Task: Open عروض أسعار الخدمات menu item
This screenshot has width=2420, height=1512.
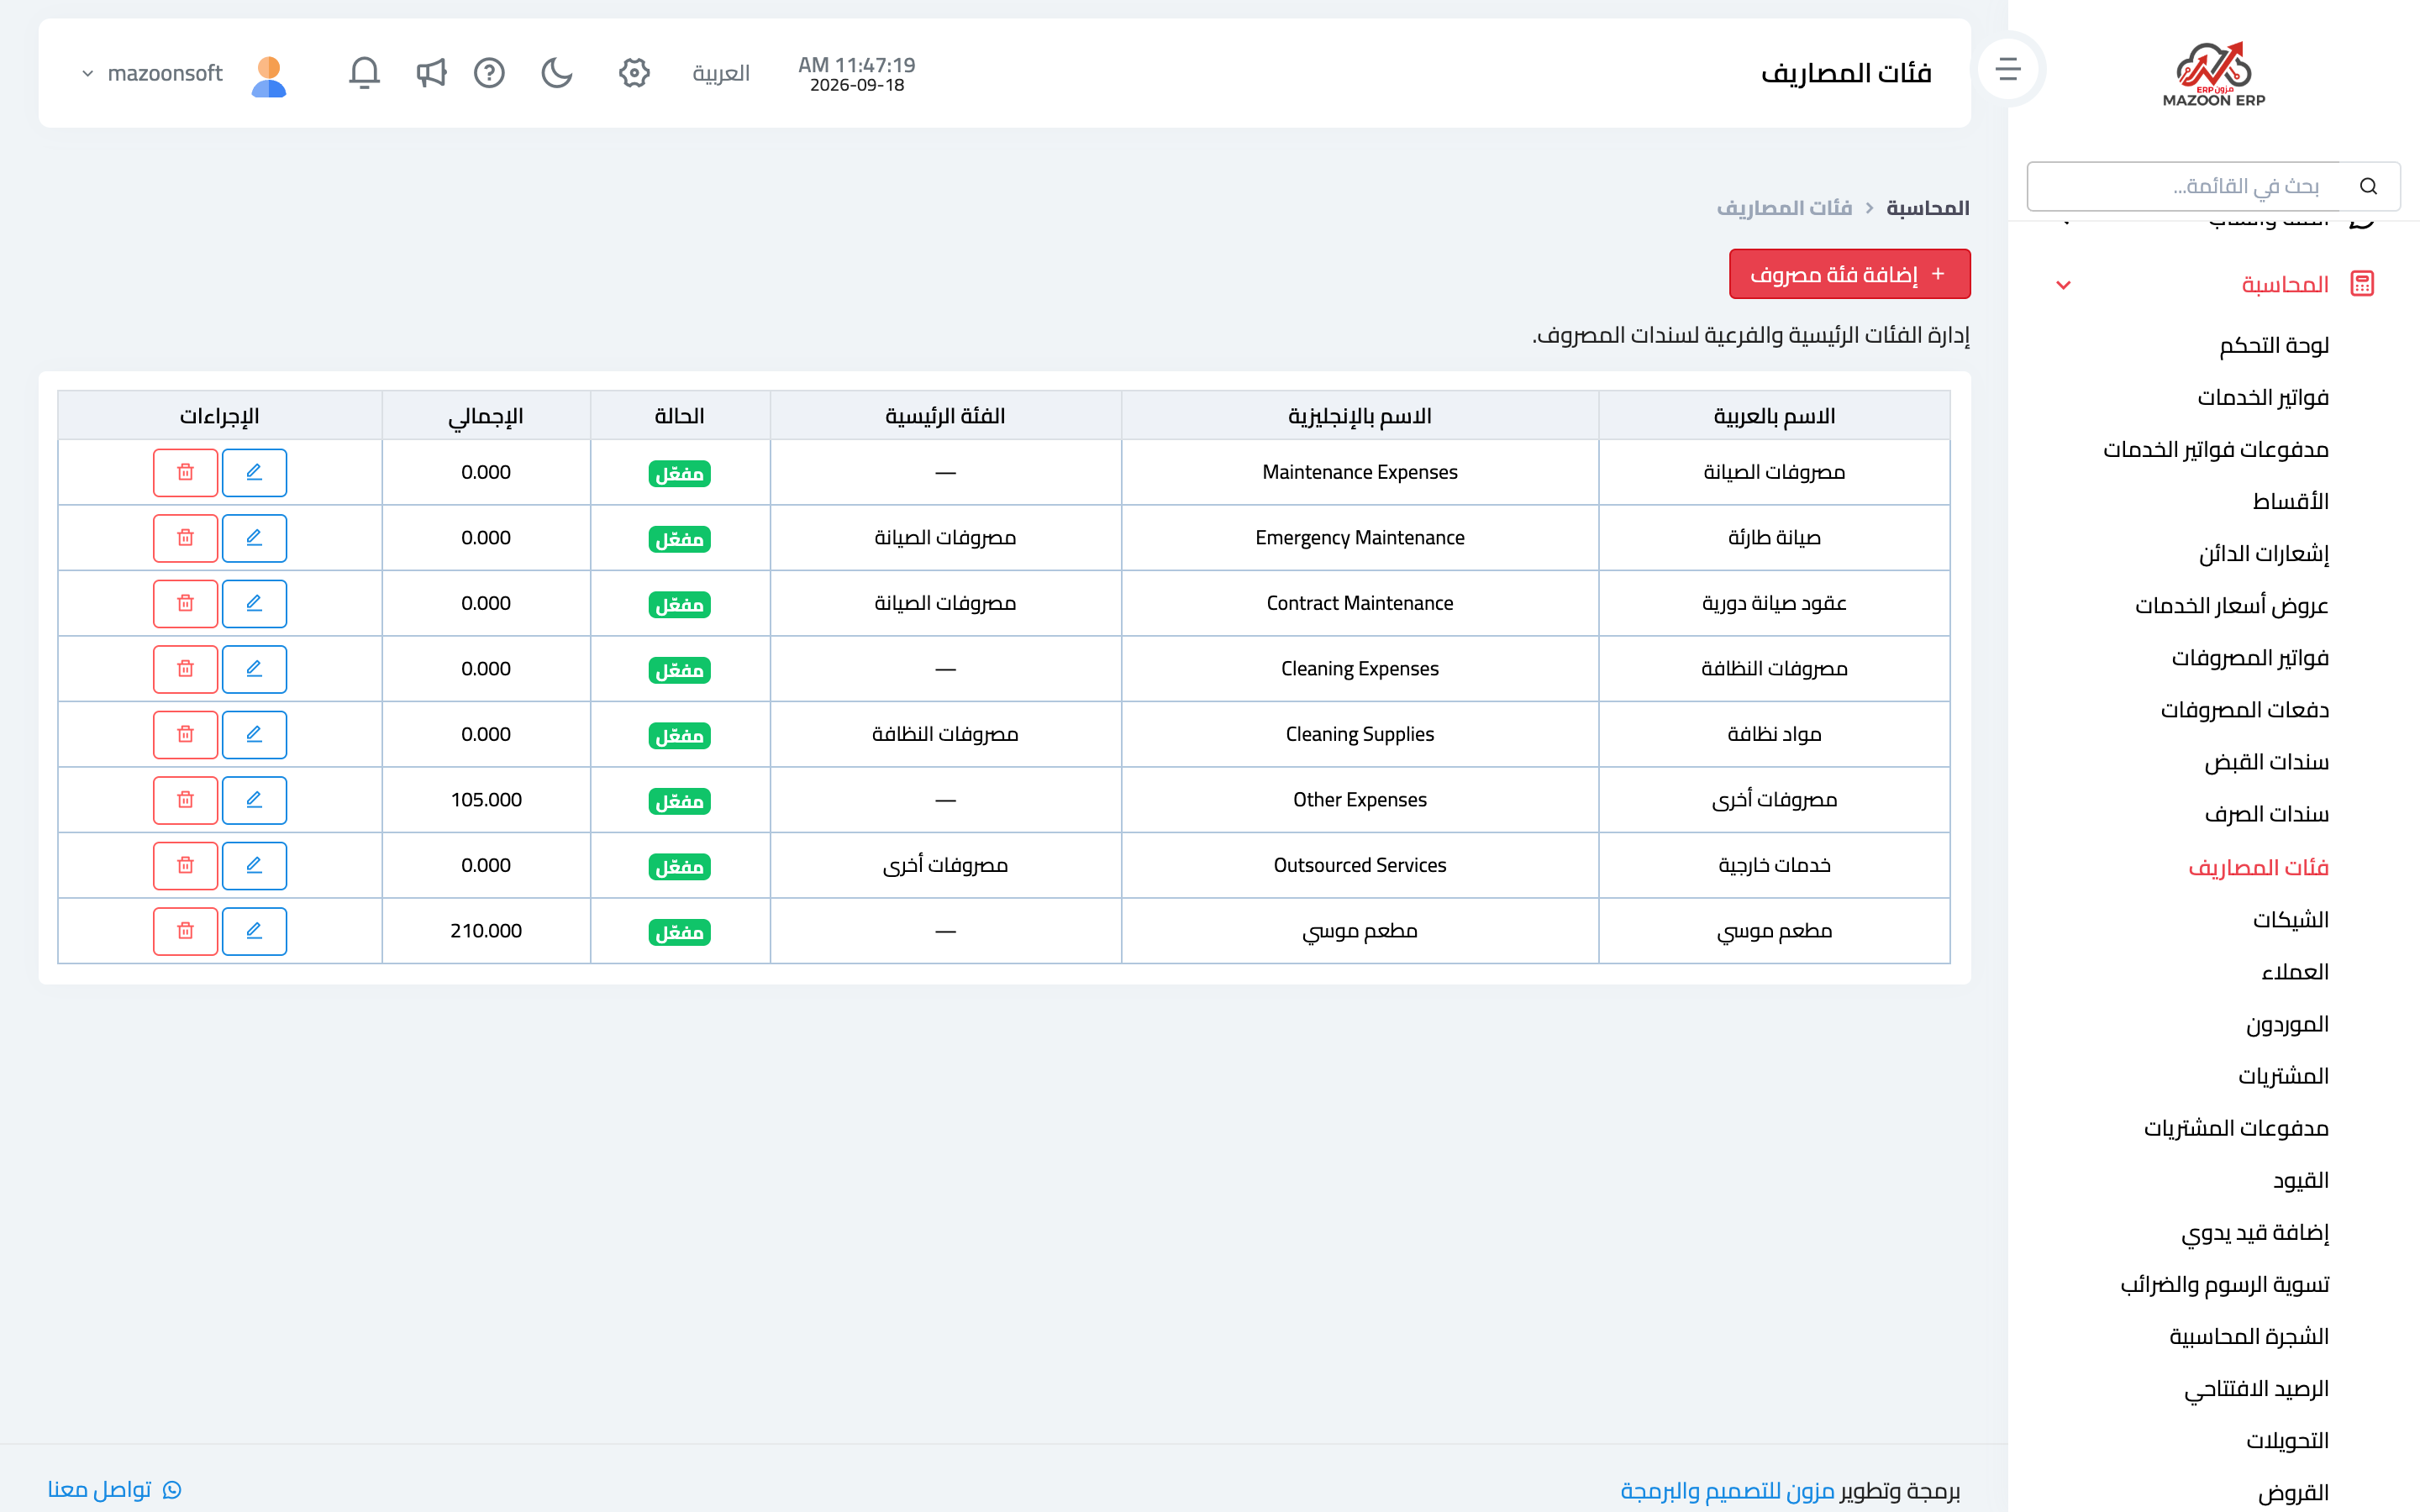Action: [2232, 606]
